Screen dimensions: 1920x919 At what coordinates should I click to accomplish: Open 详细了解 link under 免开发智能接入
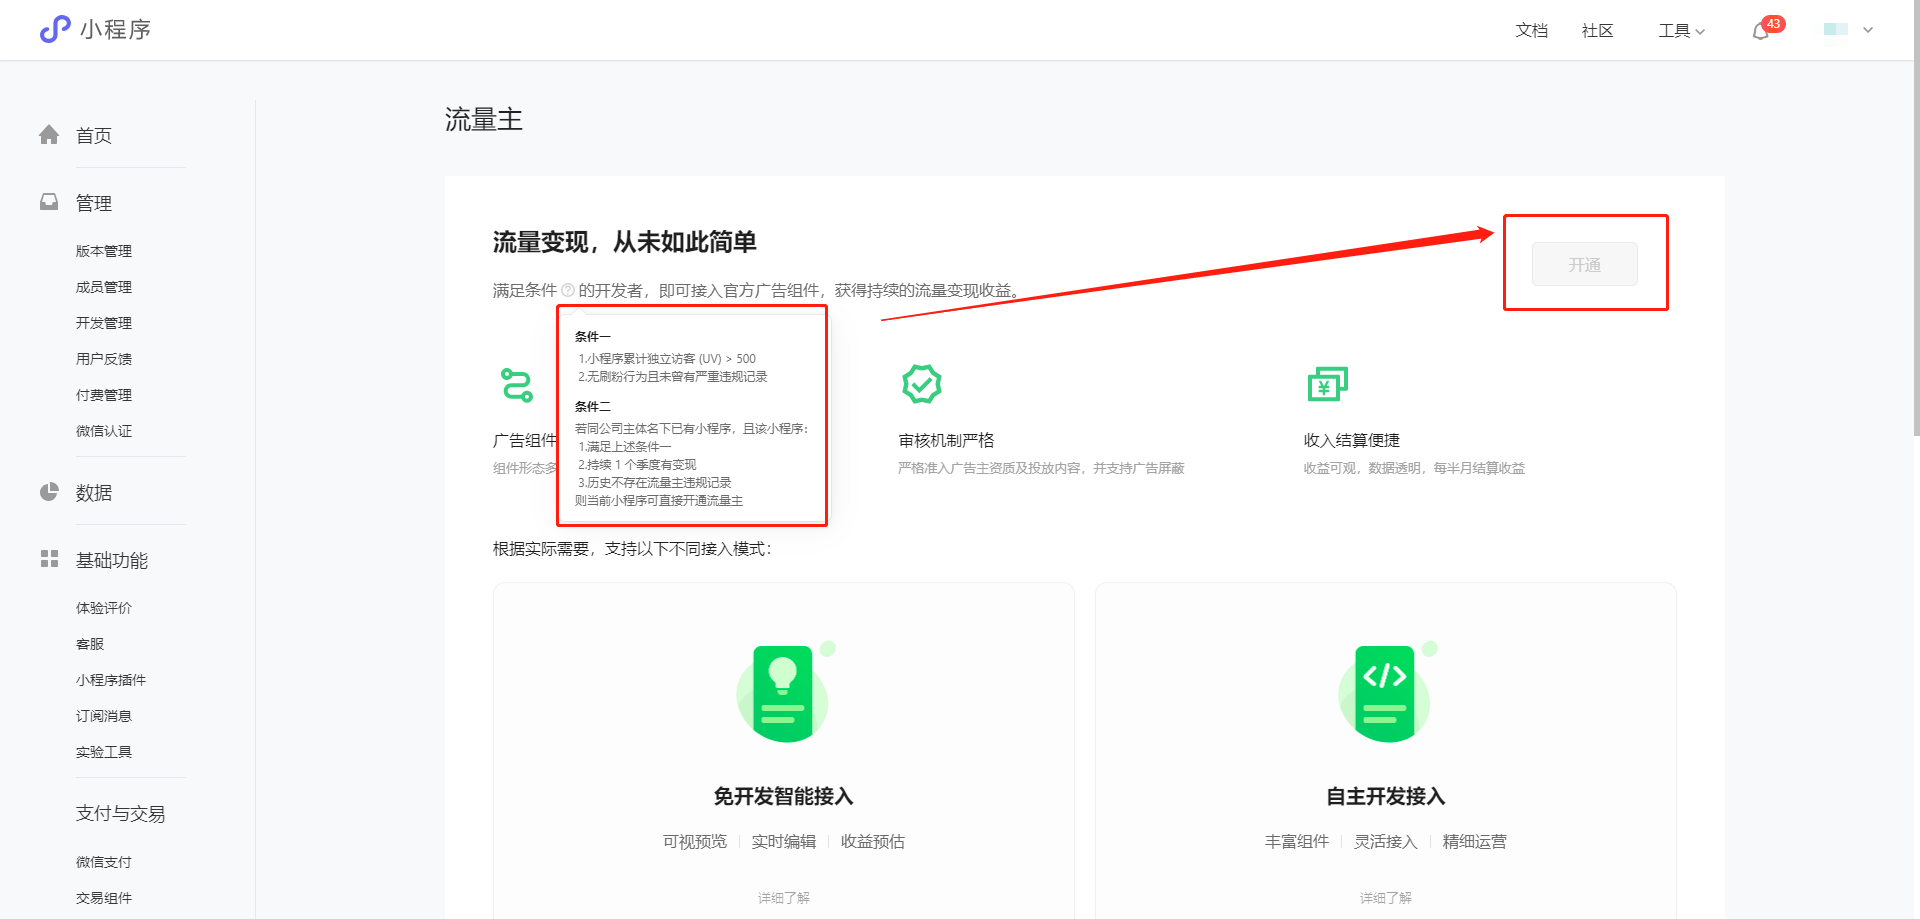[x=783, y=898]
